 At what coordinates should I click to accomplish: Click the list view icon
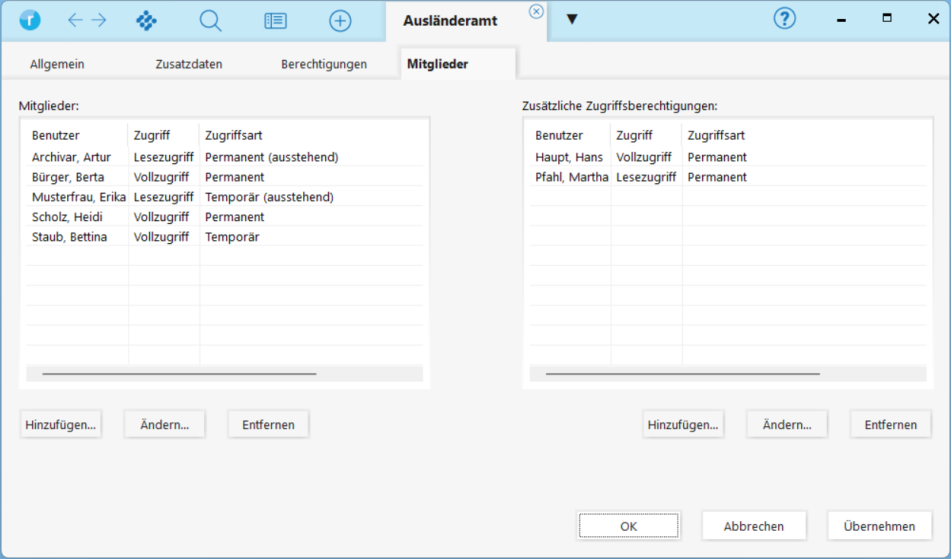275,21
